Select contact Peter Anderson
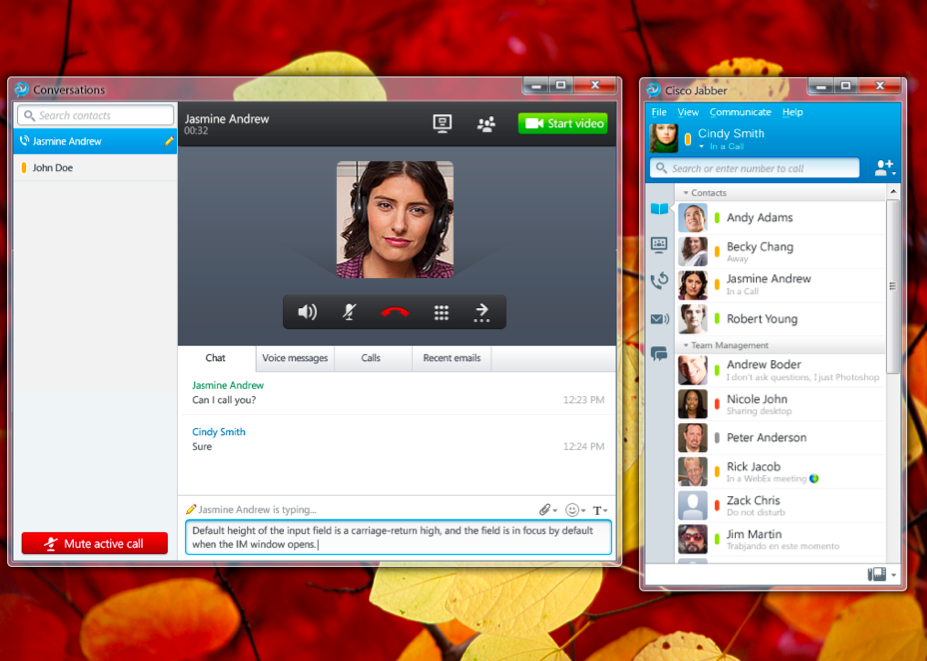Screen dimensions: 927x661 [780, 438]
